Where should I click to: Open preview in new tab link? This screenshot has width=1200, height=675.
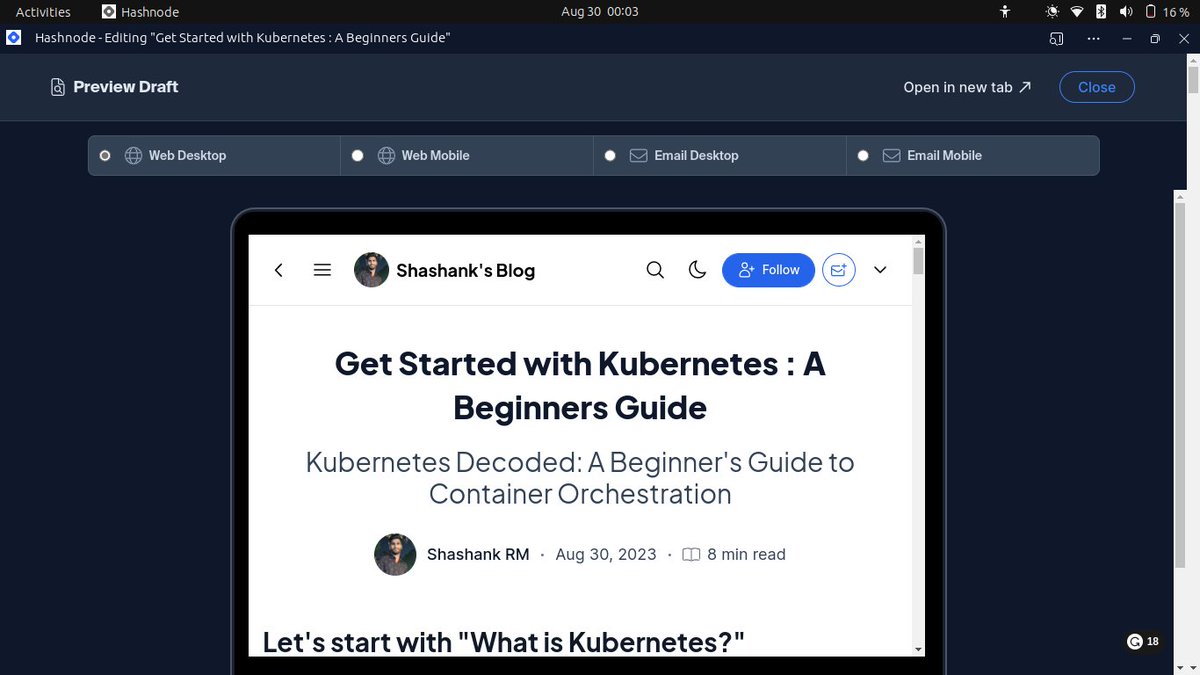[967, 87]
